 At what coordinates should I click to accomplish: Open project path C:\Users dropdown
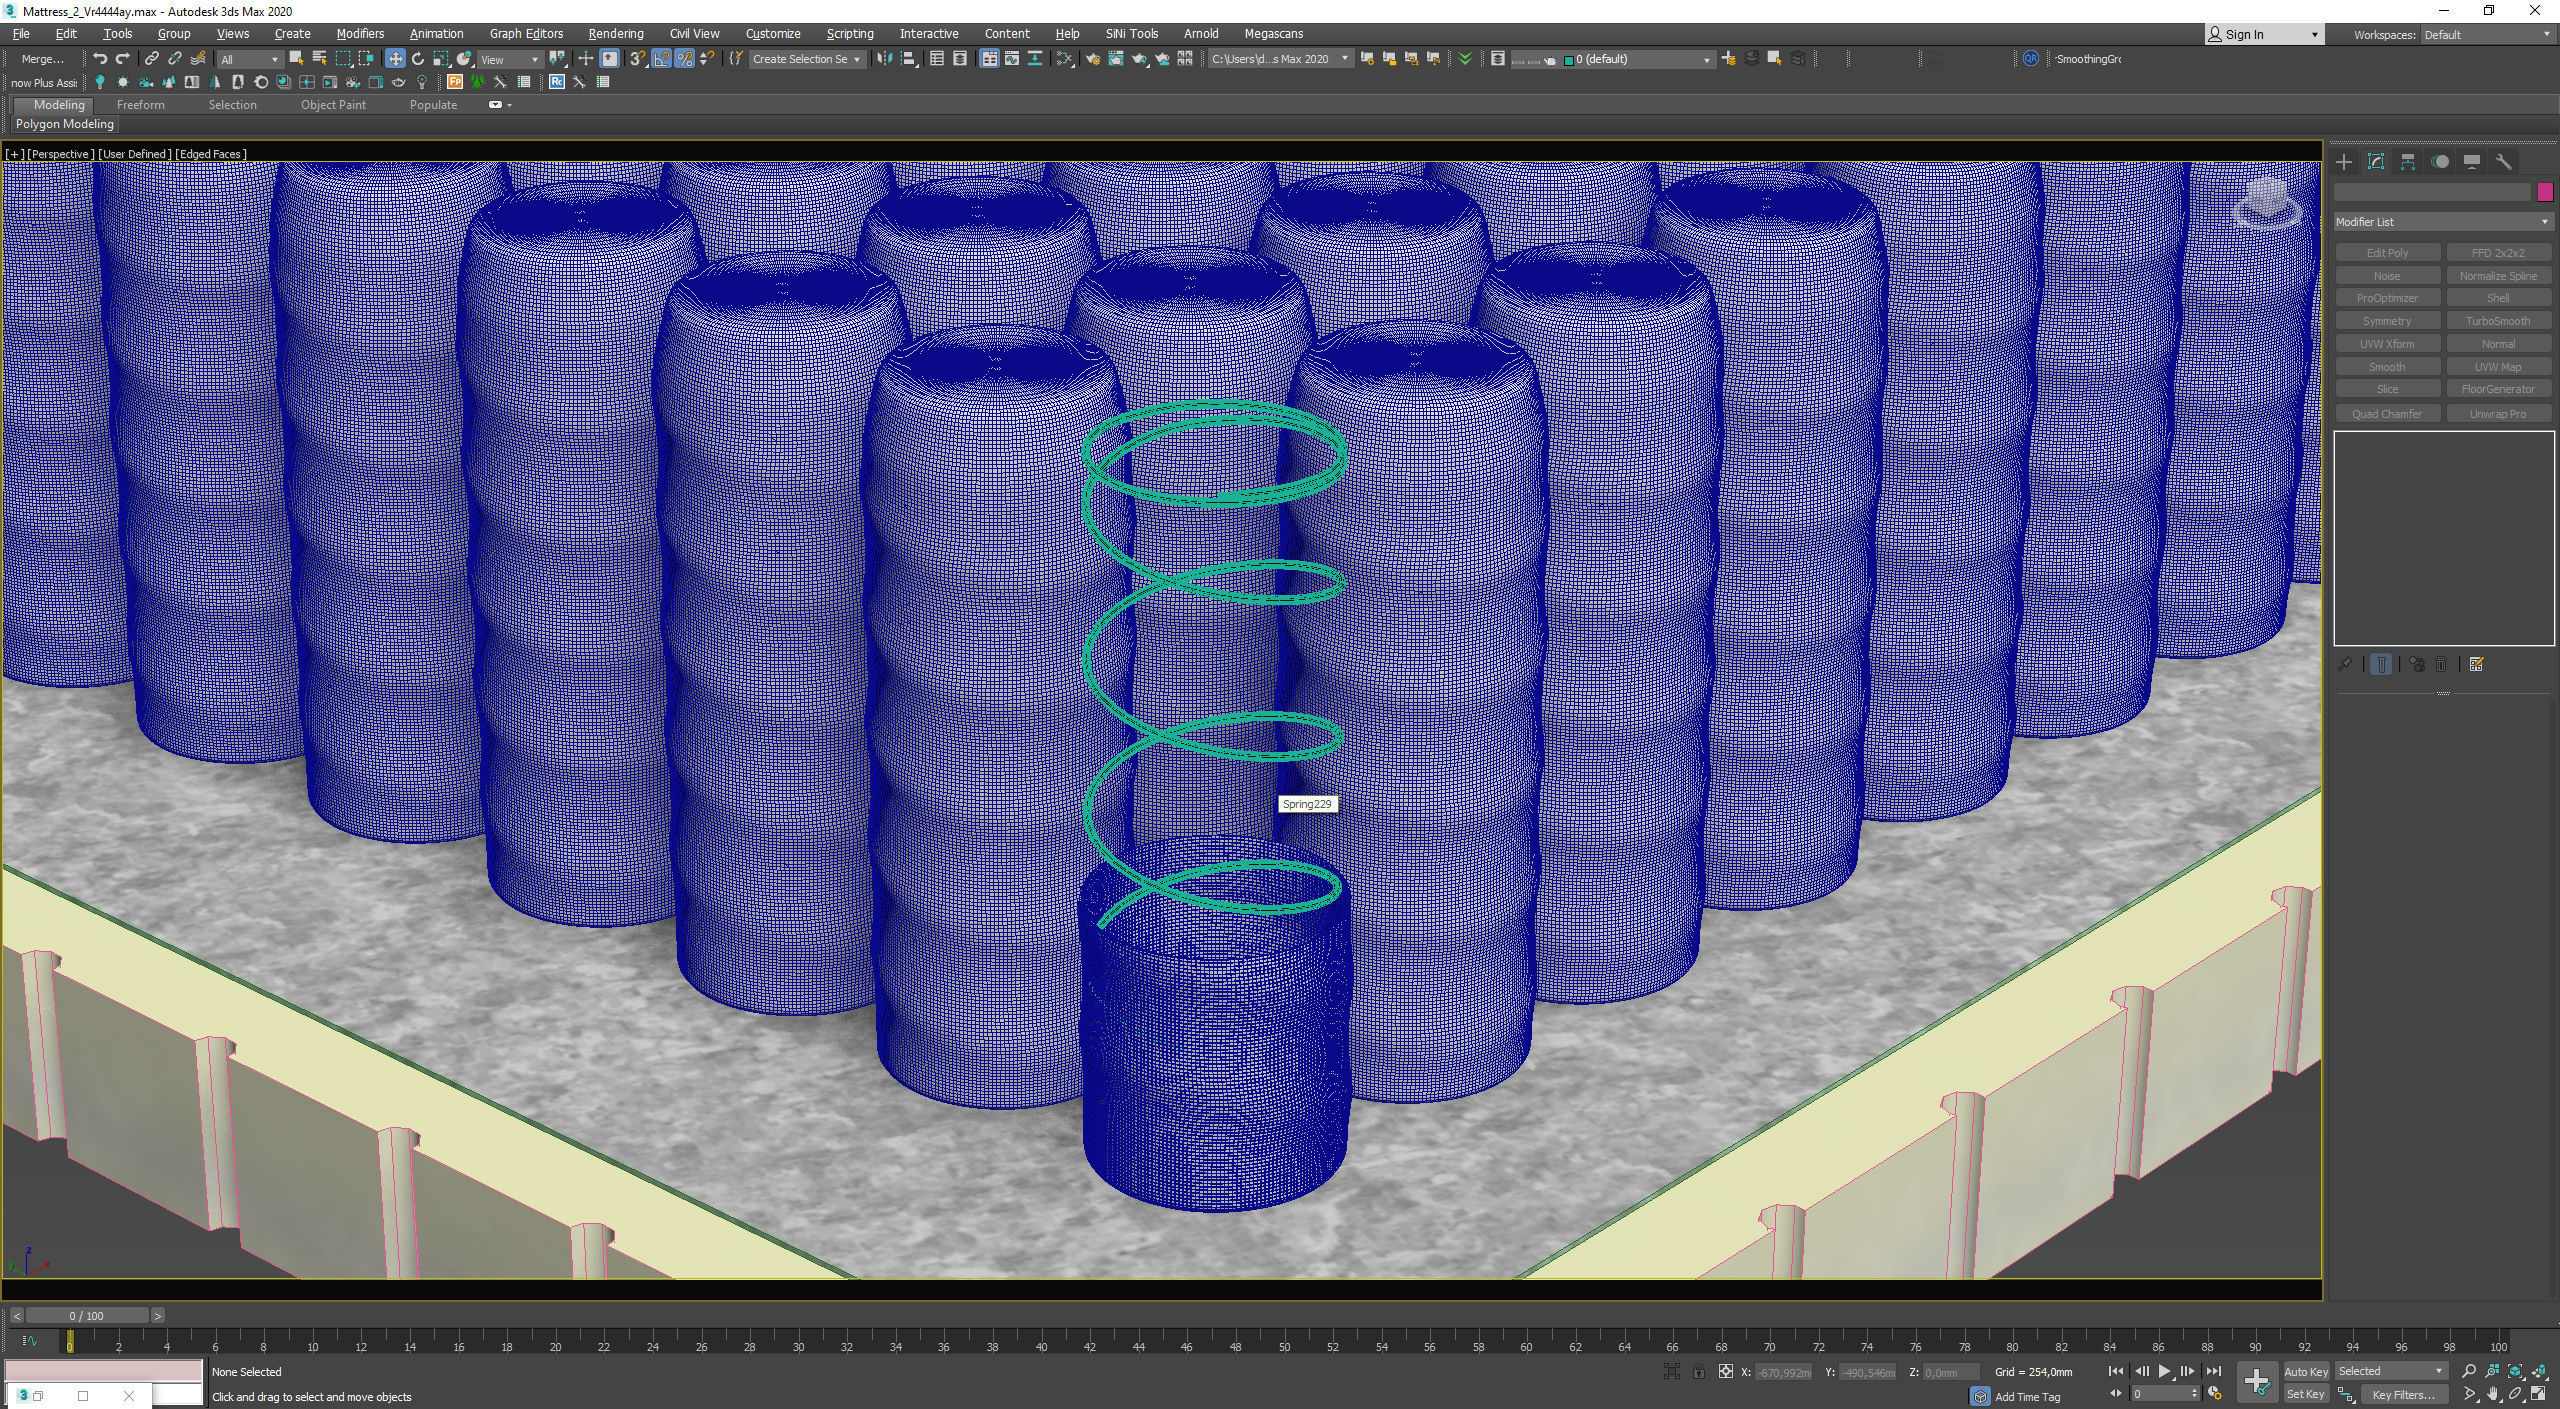[x=1279, y=59]
